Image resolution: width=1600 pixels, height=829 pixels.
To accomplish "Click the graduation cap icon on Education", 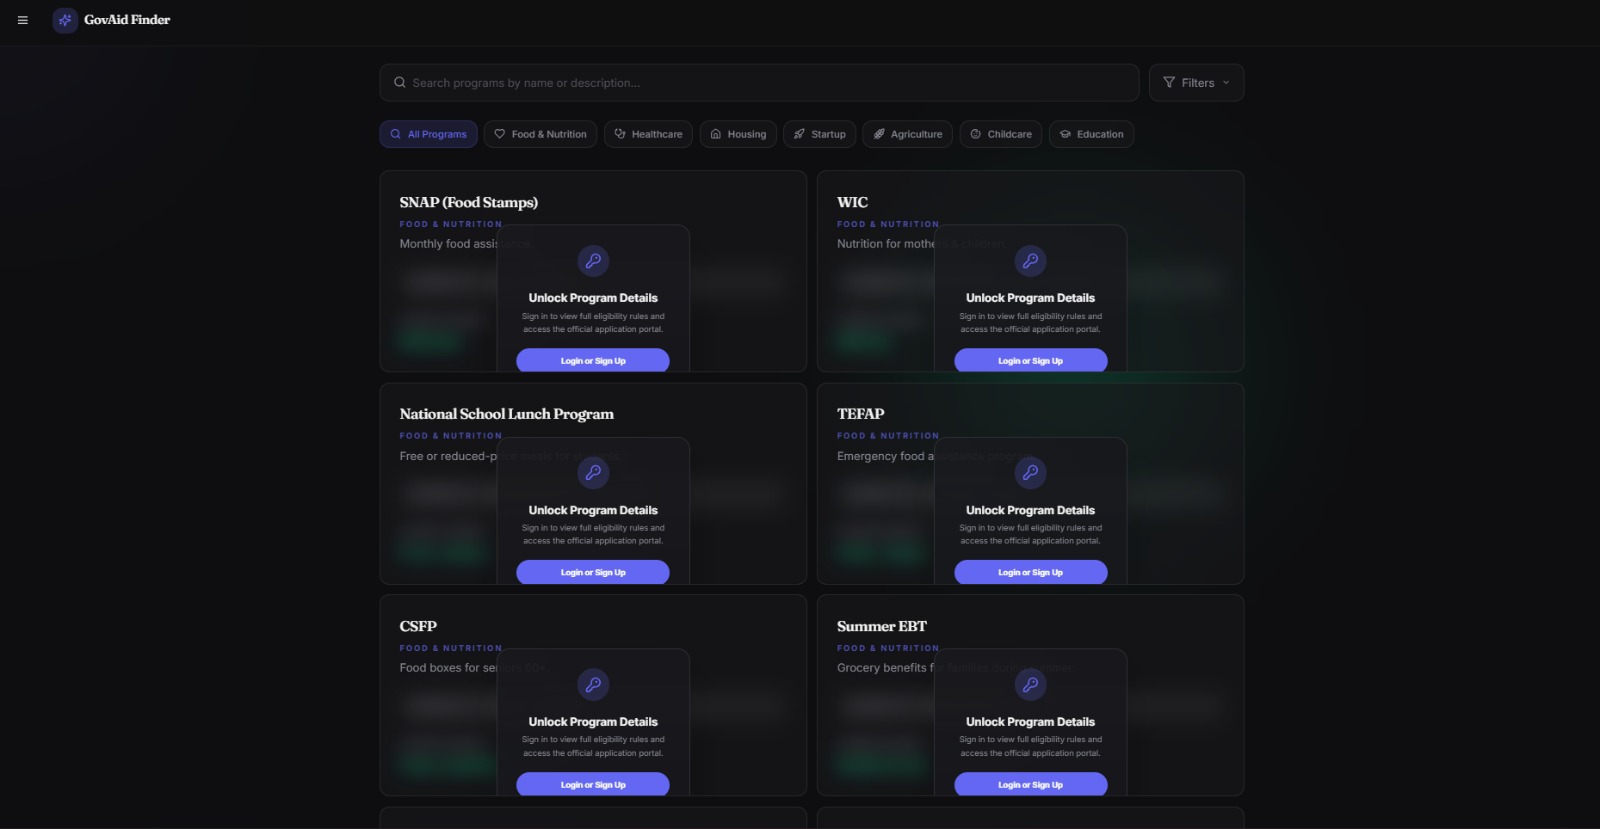I will pyautogui.click(x=1065, y=134).
